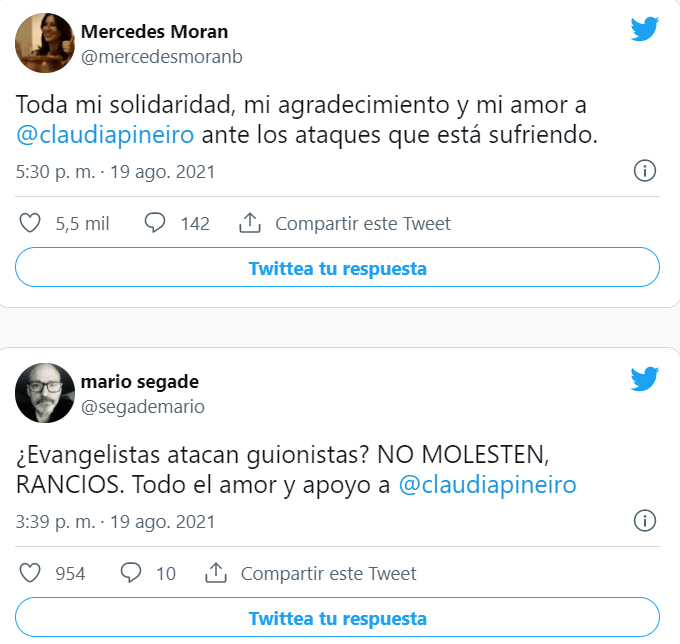This screenshot has height=644, width=680.
Task: Click Twitter bird logo on mario segade tweet
Action: pos(644,379)
